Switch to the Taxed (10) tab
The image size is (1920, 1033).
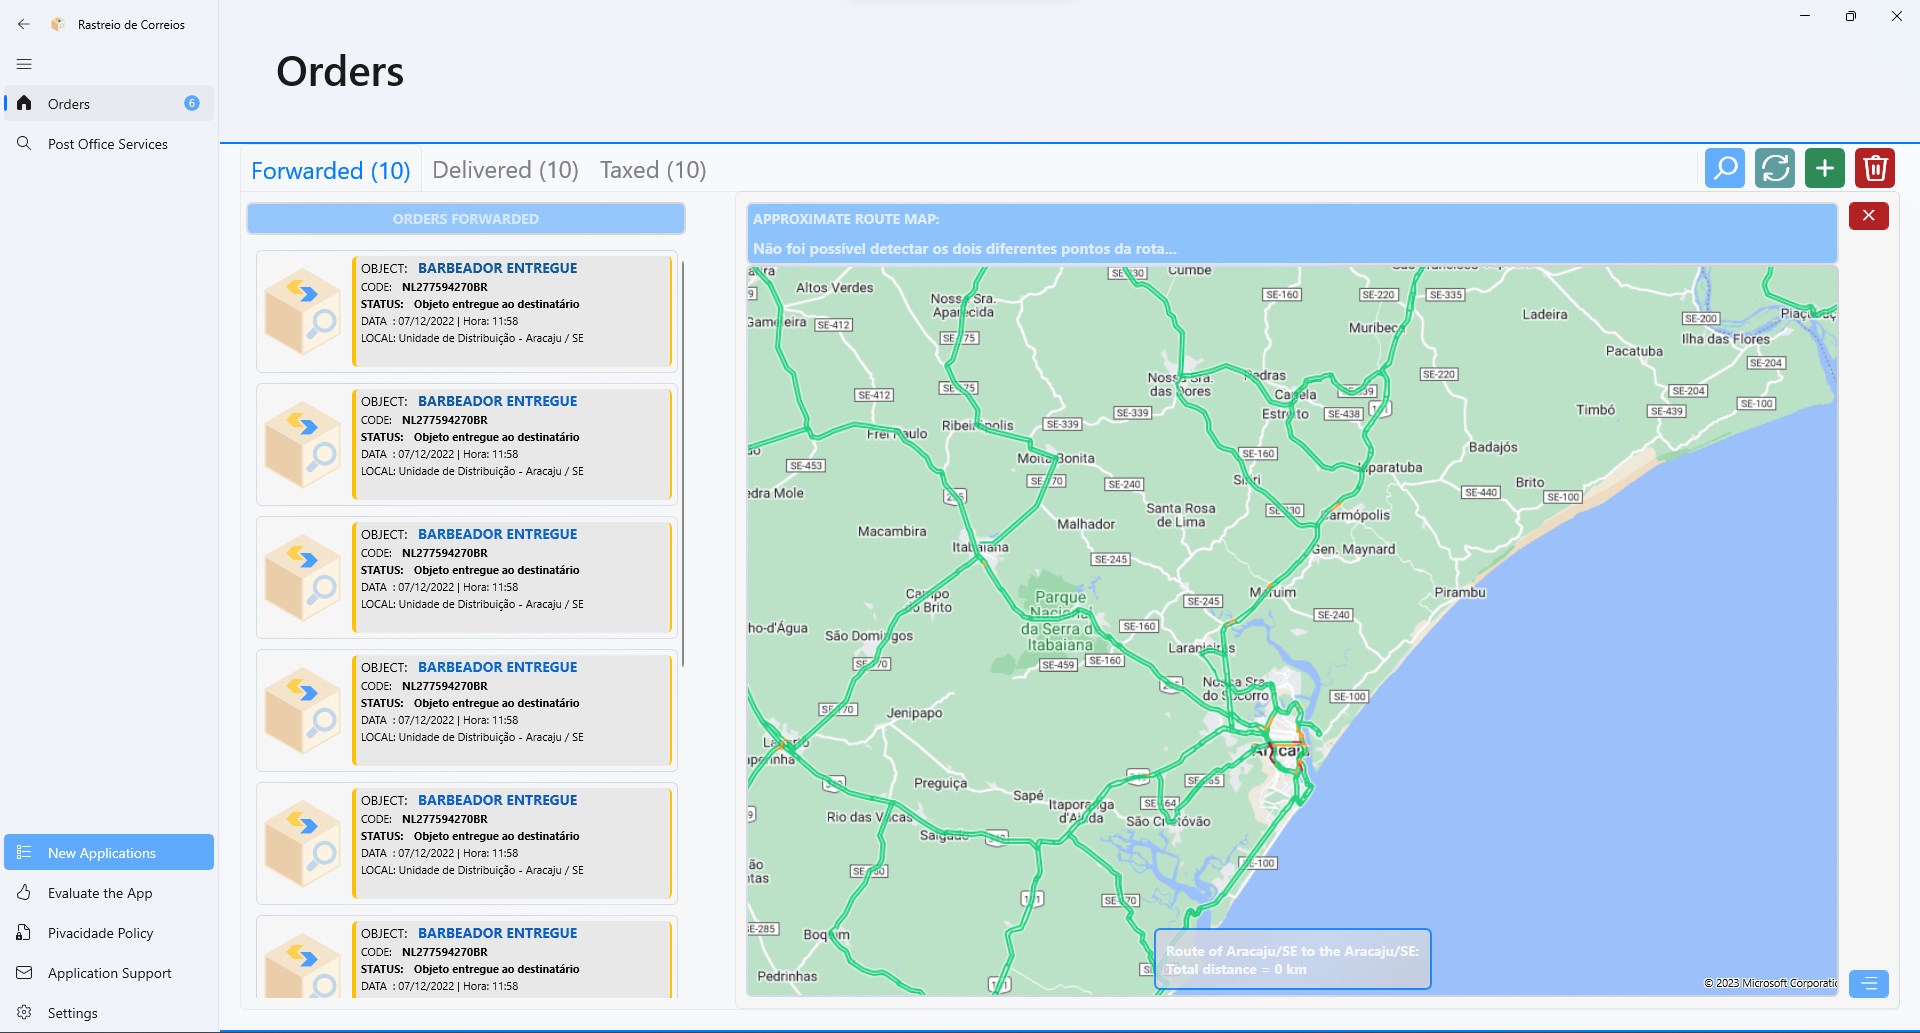652,170
